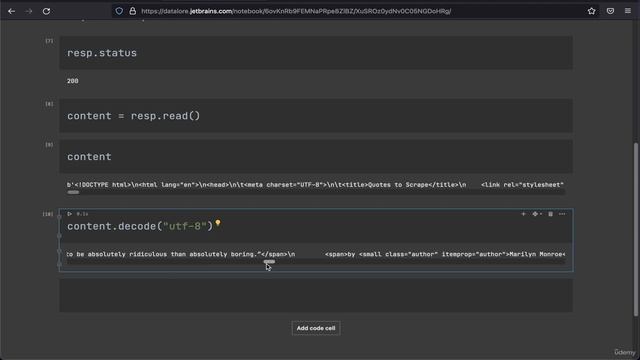The width and height of the screenshot is (640, 360).
Task: Click the empty code cell at bottom
Action: [316, 296]
